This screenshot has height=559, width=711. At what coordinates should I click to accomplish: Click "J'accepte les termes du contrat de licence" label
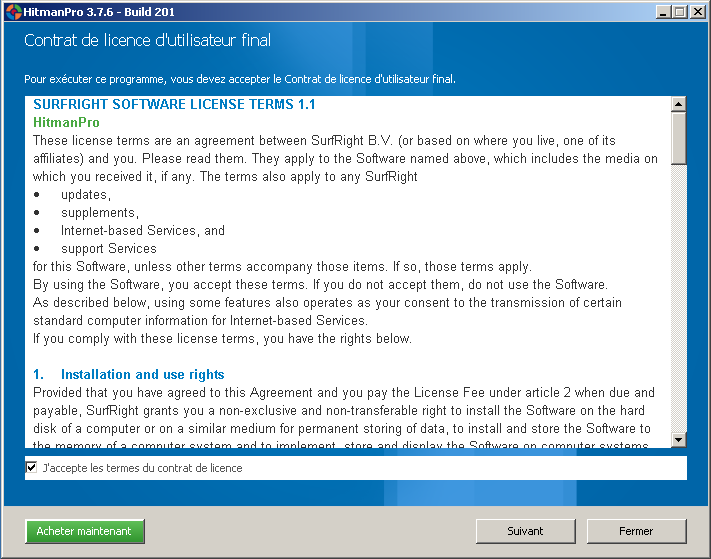(143, 468)
